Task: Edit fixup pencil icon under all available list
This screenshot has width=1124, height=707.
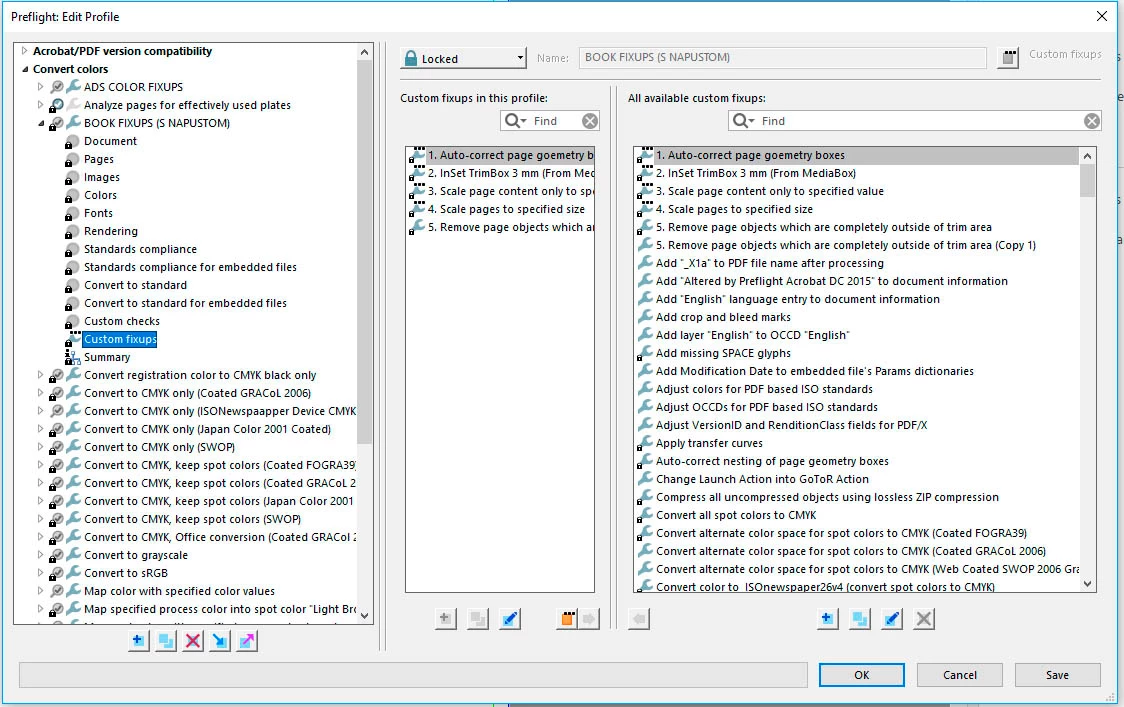Action: pos(892,618)
